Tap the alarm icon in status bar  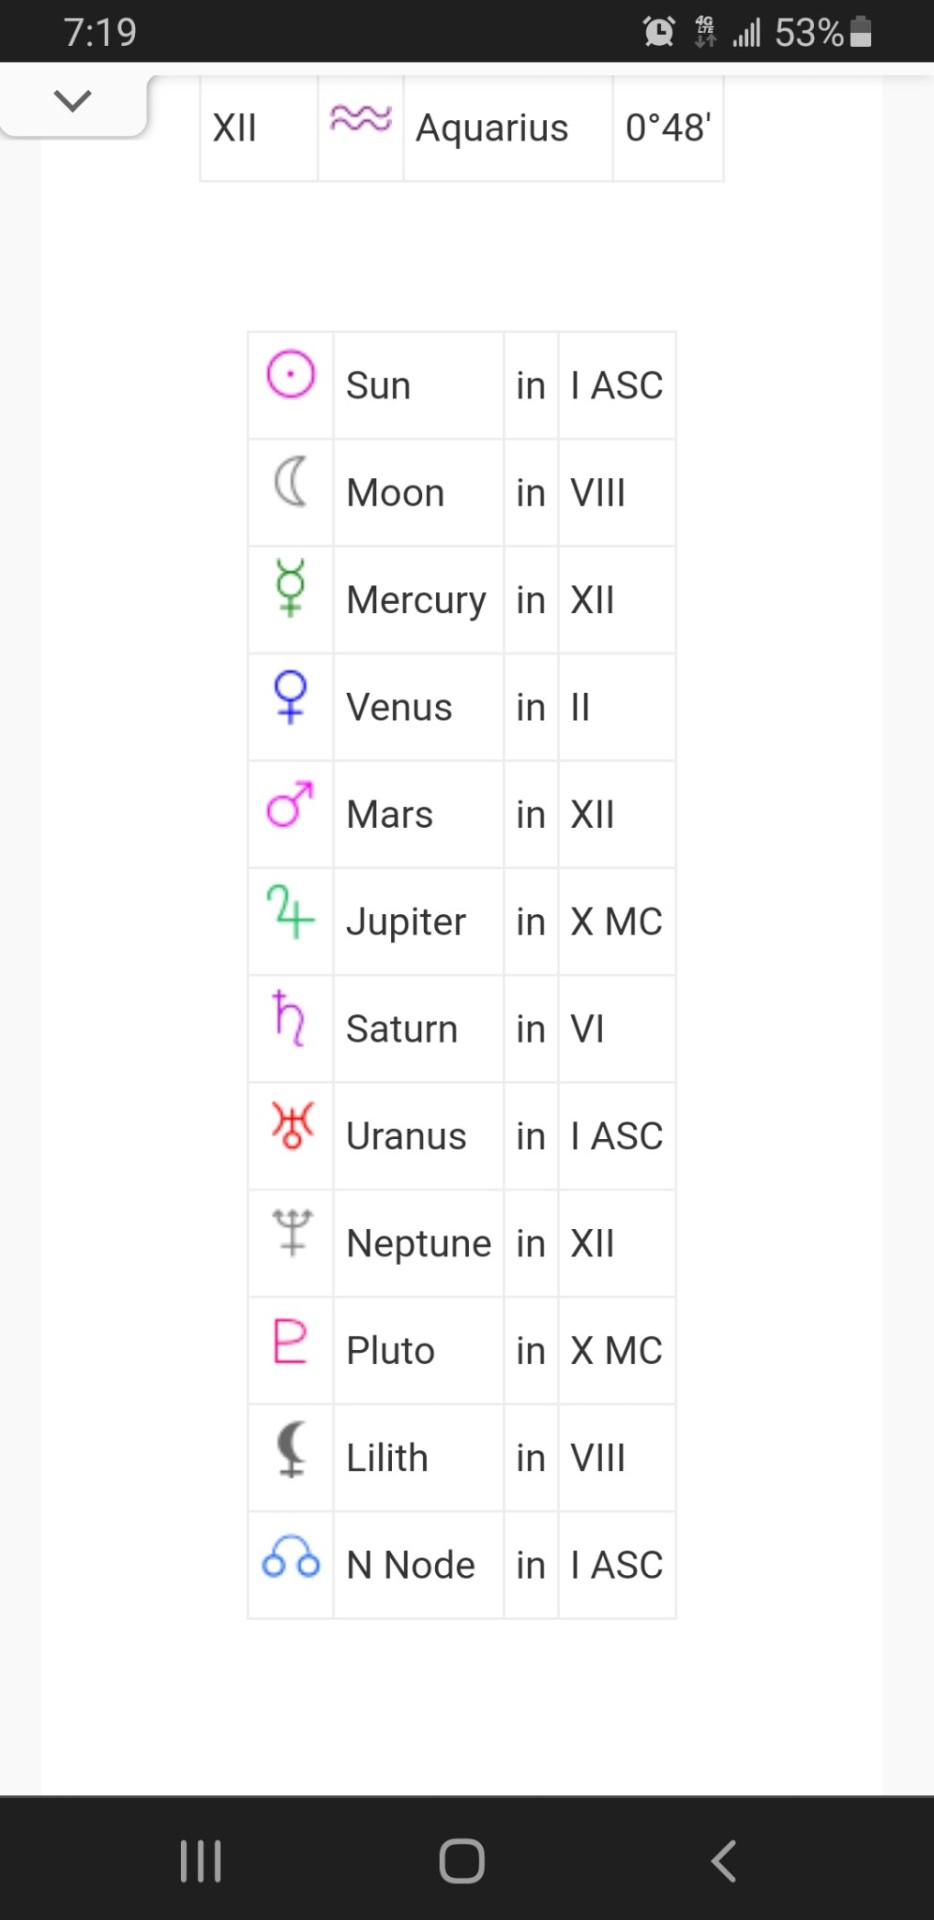659,32
